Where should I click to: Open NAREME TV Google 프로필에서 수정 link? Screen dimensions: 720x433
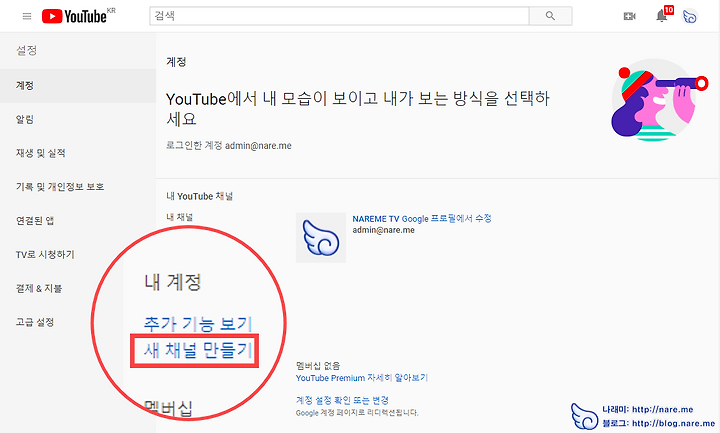click(x=422, y=219)
